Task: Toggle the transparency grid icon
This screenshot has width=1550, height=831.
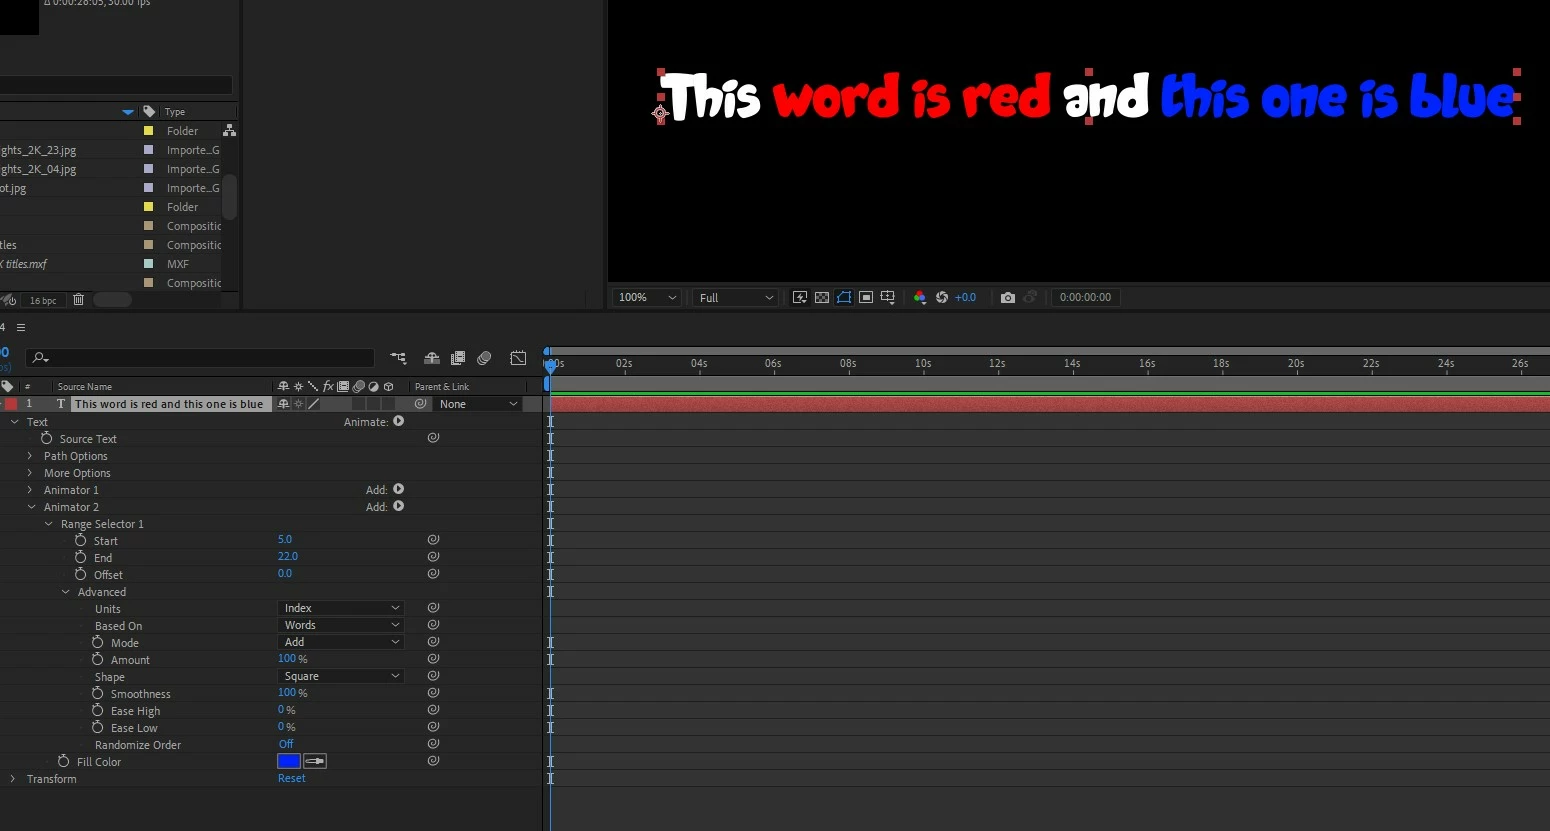Action: [822, 297]
